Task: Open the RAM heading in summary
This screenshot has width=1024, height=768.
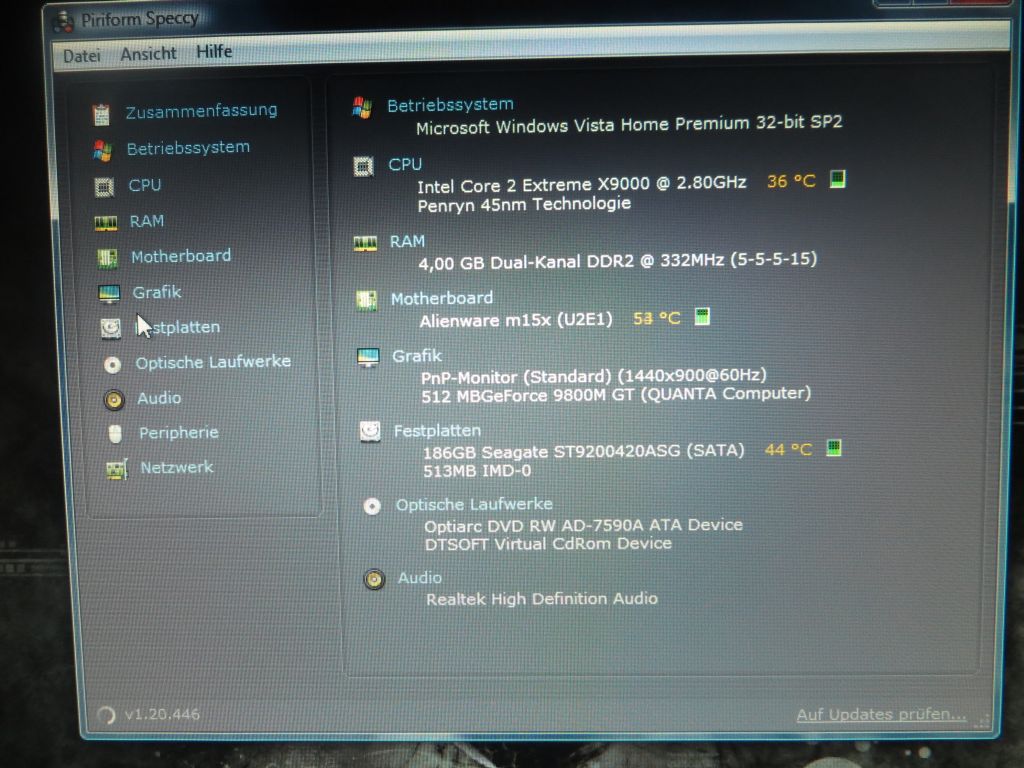Action: tap(407, 242)
